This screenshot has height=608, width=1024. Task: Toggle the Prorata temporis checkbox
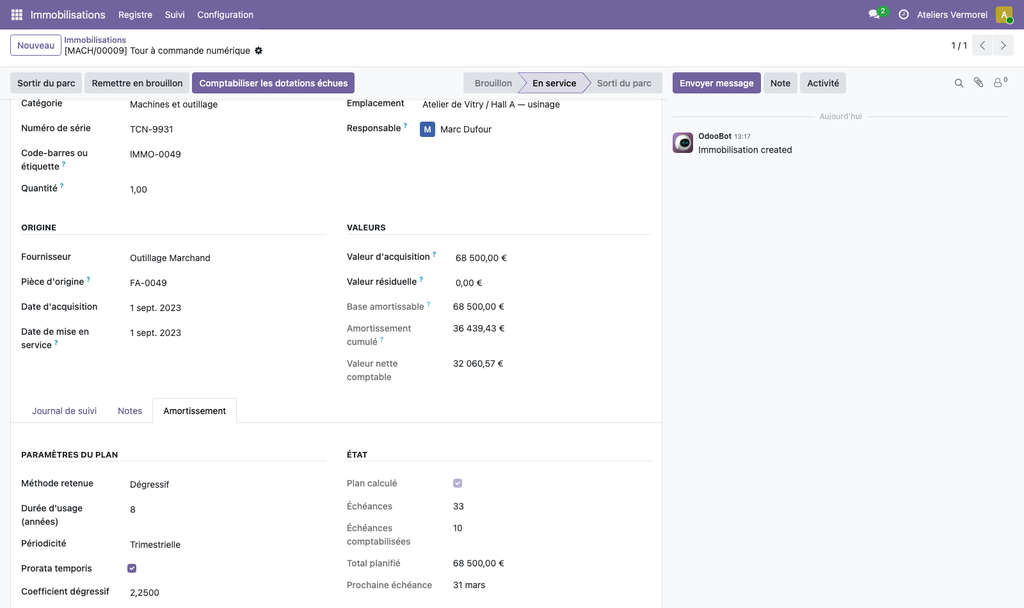[132, 568]
